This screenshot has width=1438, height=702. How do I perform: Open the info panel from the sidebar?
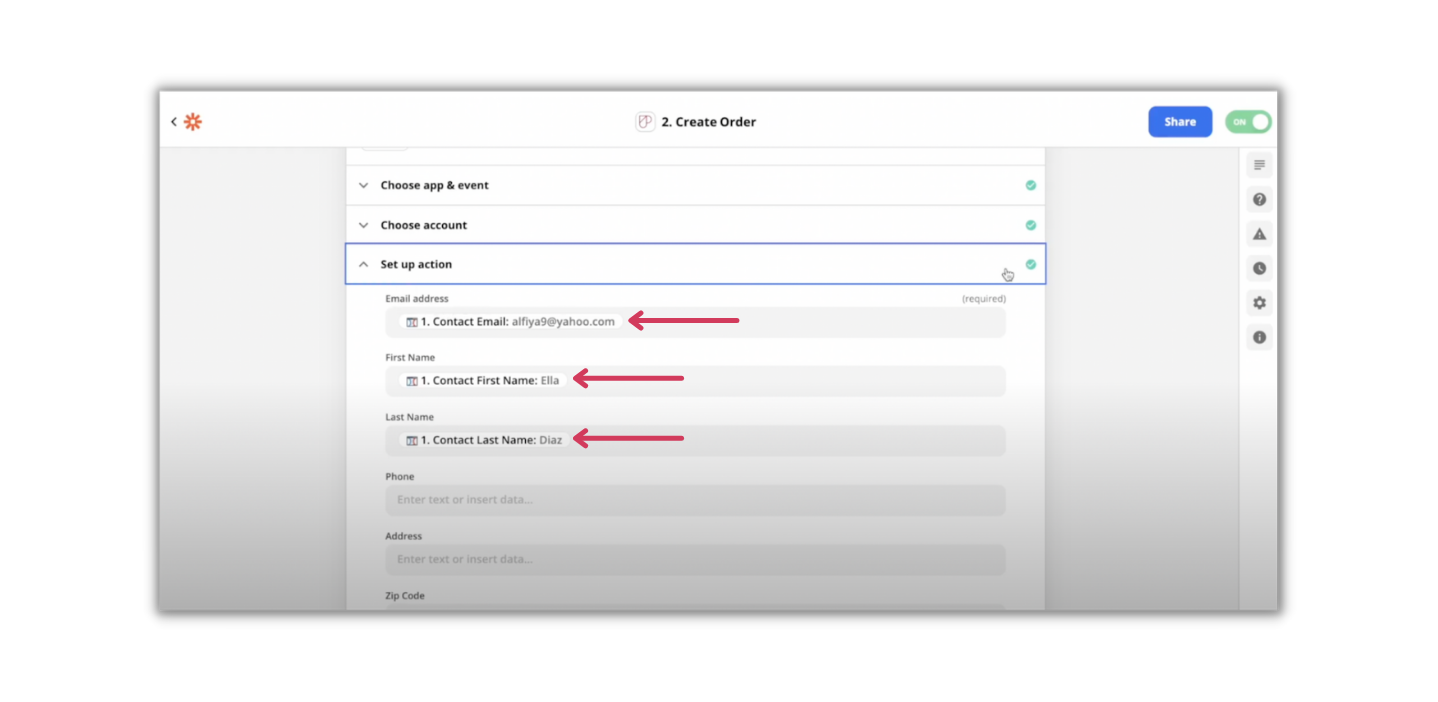[x=1258, y=337]
